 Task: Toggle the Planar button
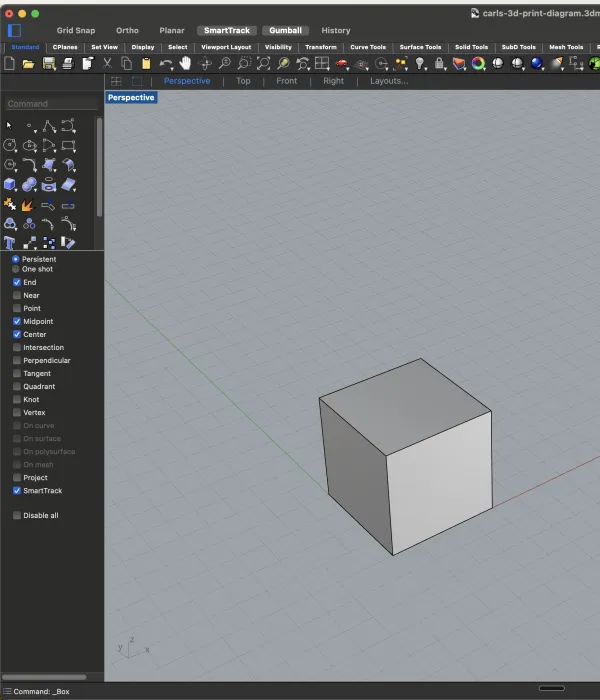(x=172, y=30)
